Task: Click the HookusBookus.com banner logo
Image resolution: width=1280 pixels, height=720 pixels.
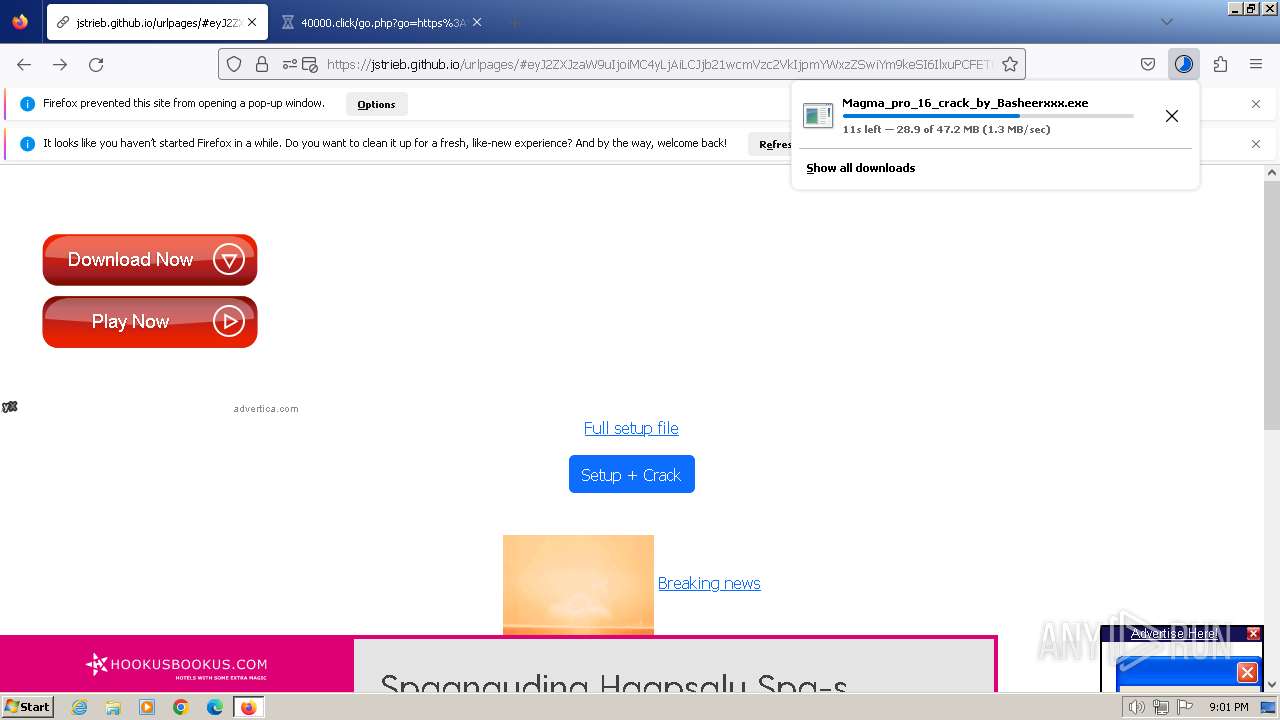Action: tap(176, 665)
